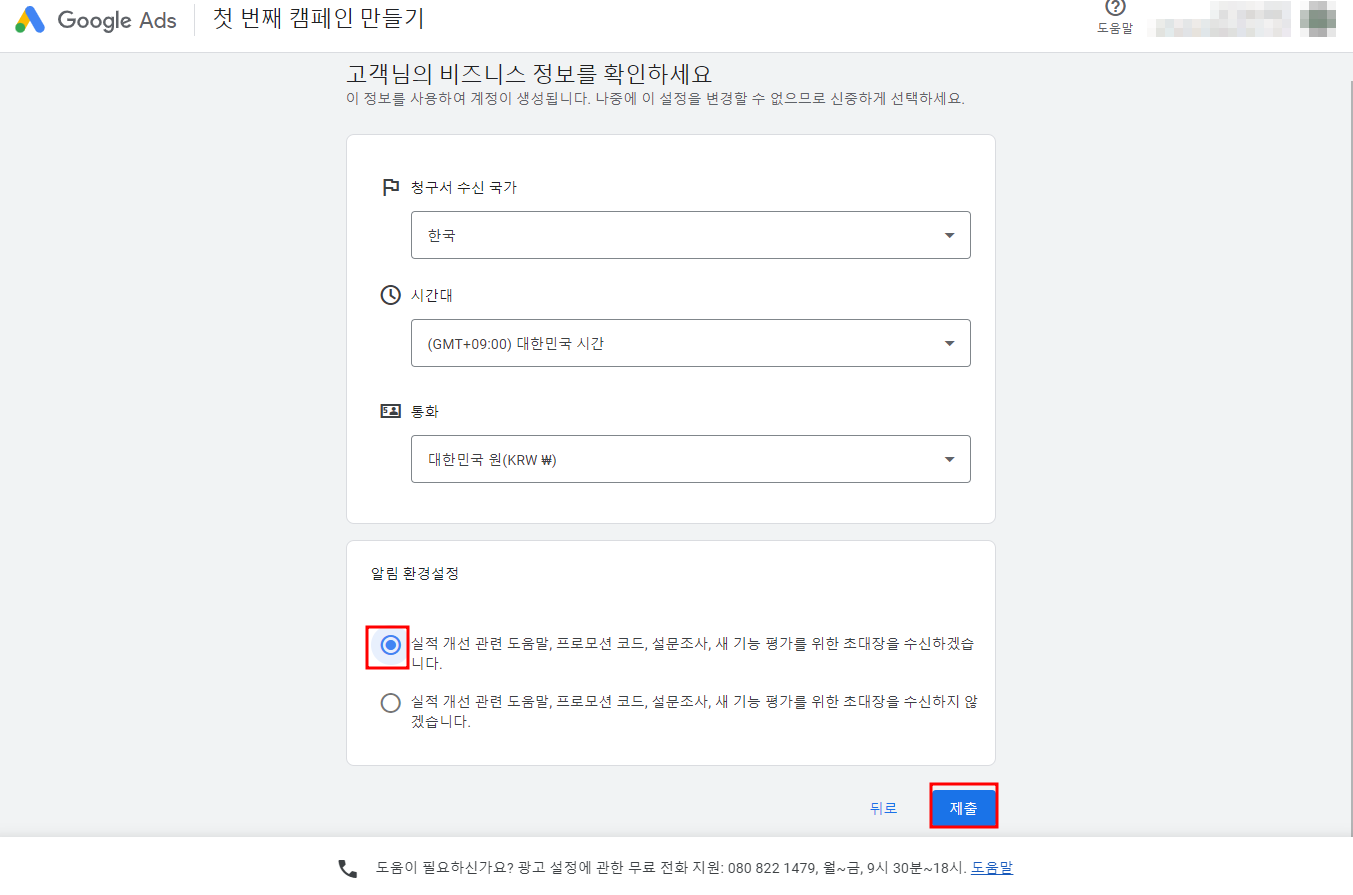1353x895 pixels.
Task: Click the clock icon beside 시간대
Action: coord(390,295)
